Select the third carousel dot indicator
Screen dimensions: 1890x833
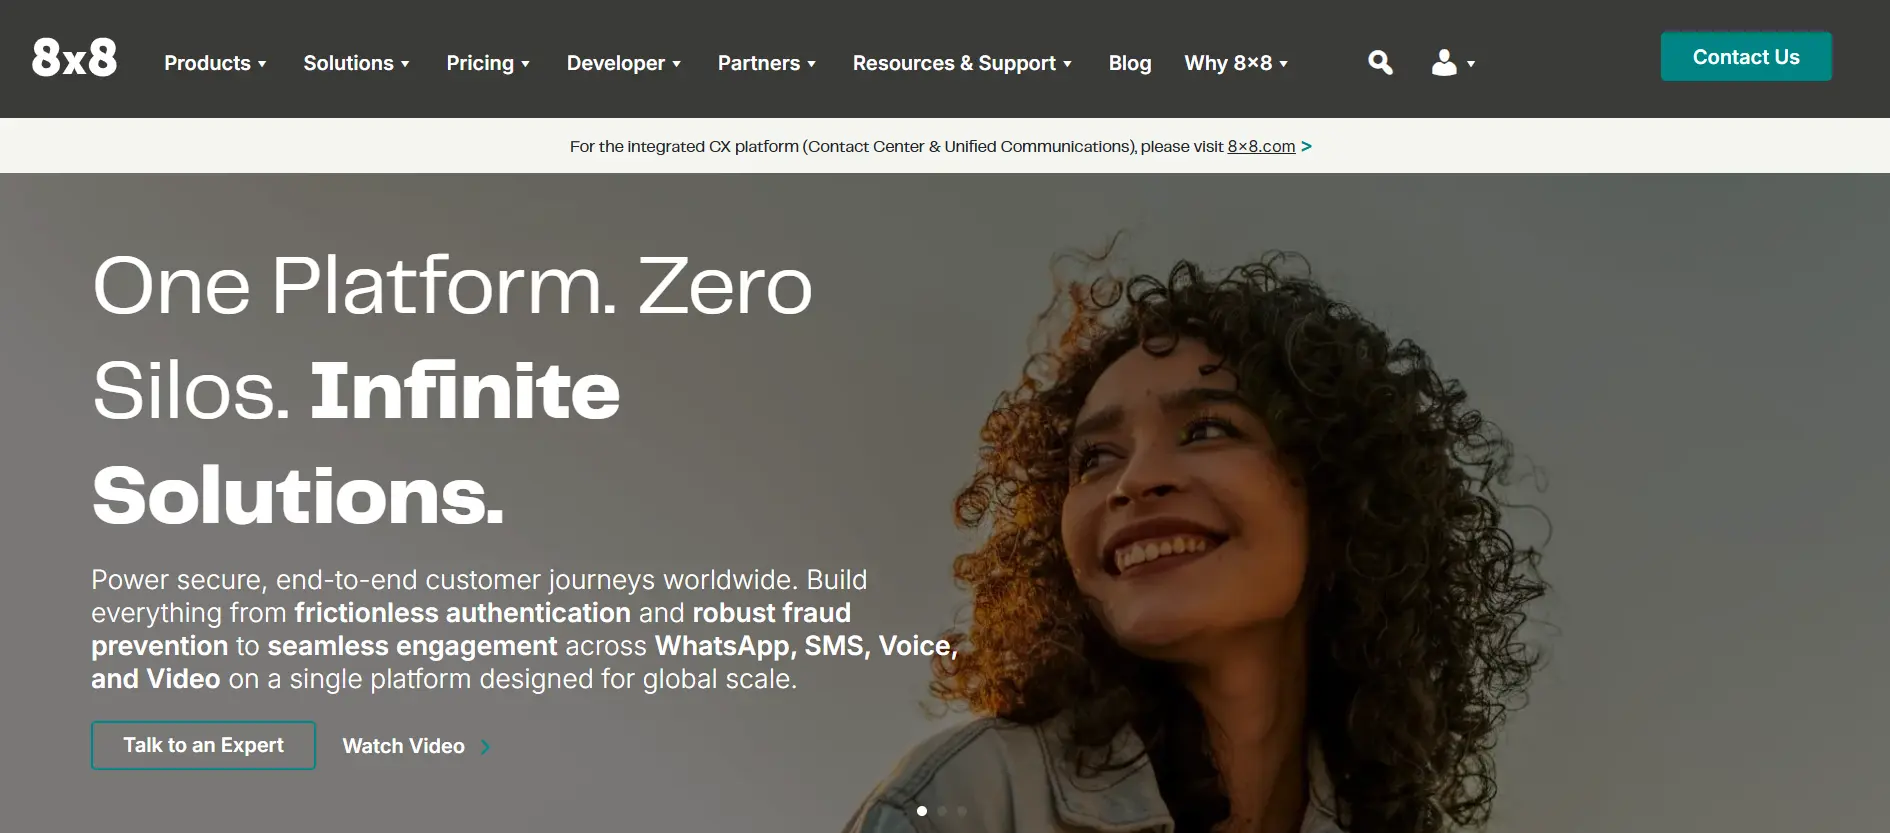(962, 811)
